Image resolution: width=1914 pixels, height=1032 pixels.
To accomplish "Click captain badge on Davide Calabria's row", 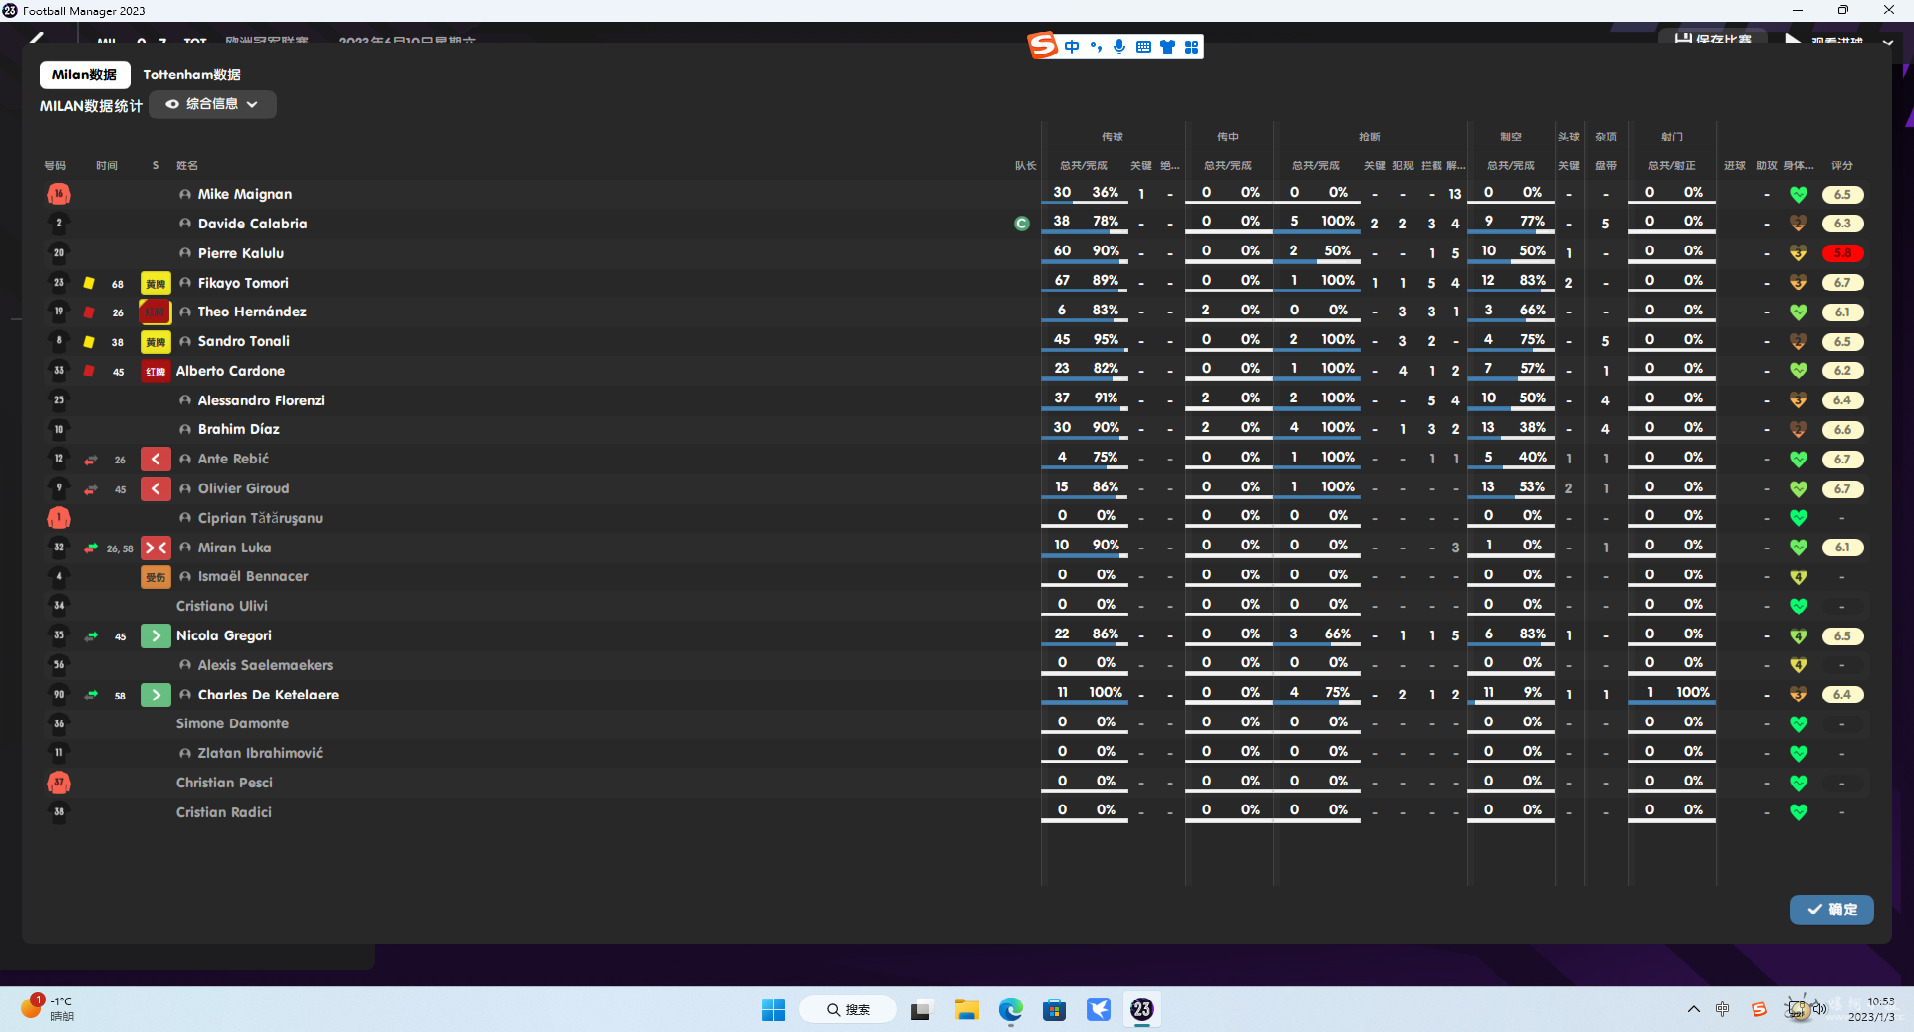I will (1021, 224).
